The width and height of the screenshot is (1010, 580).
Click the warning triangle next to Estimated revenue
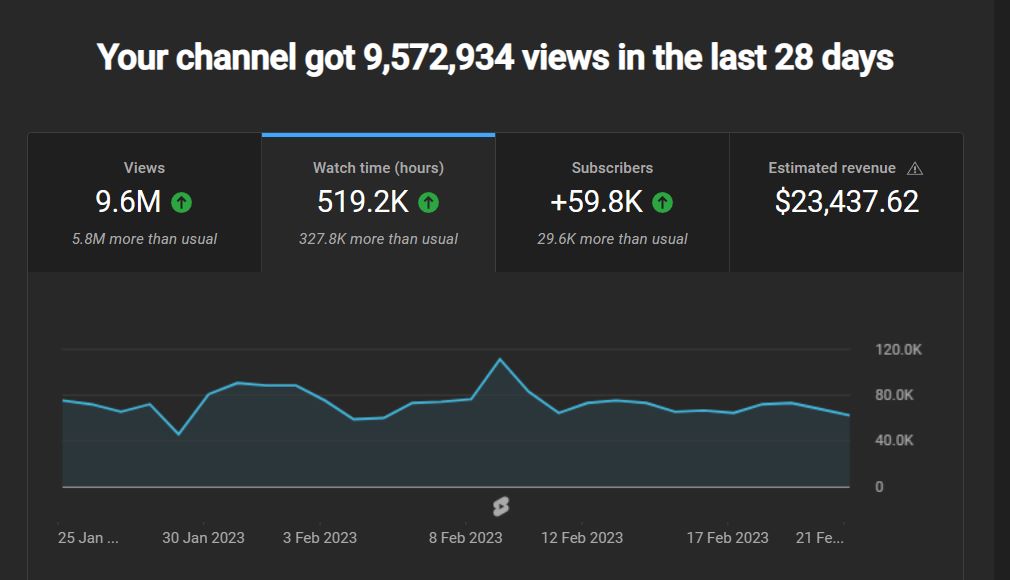tap(914, 169)
